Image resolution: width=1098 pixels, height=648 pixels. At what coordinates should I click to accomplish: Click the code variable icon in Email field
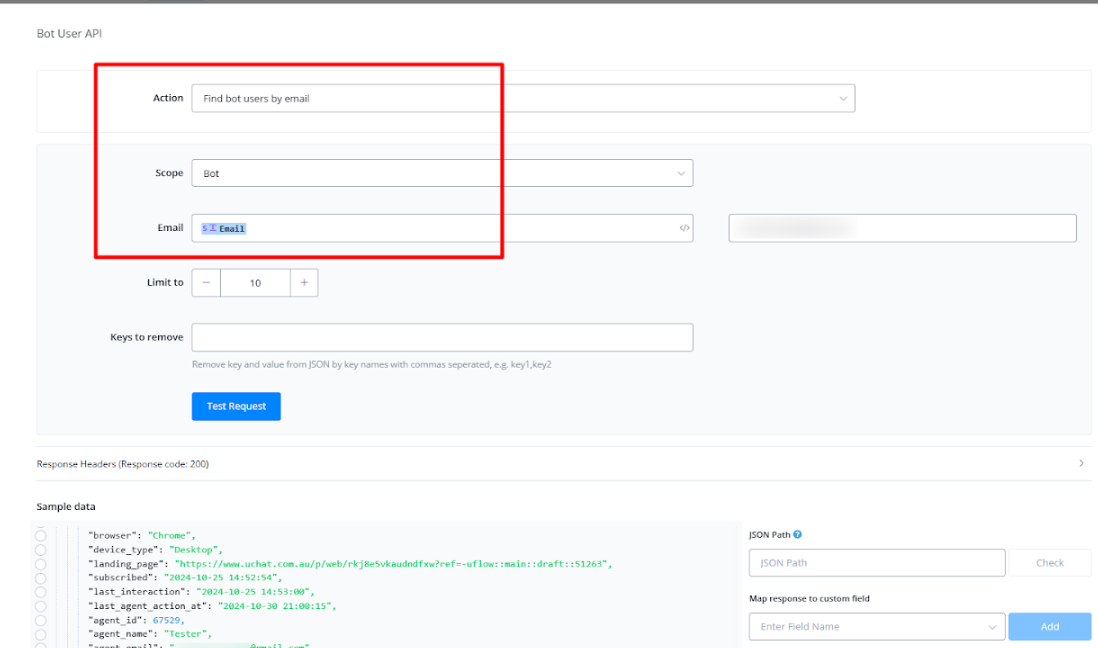pyautogui.click(x=684, y=228)
